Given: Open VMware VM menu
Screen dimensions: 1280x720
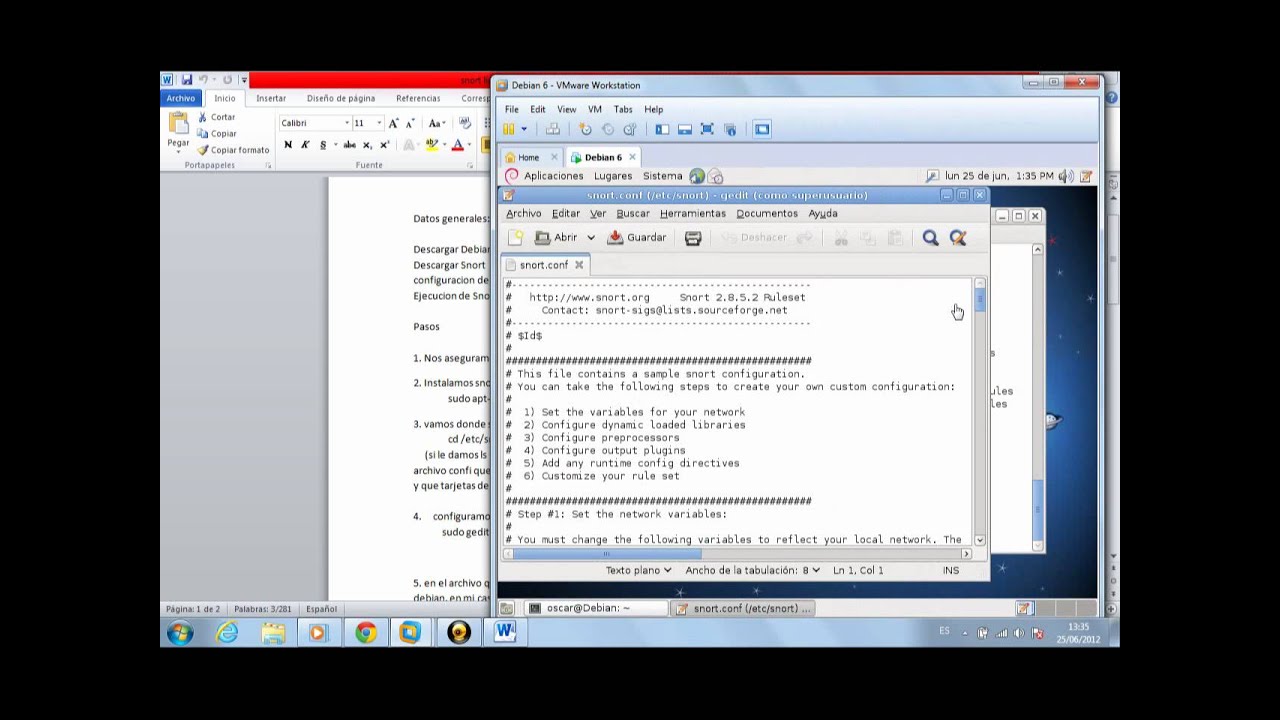Looking at the screenshot, I should click(595, 109).
